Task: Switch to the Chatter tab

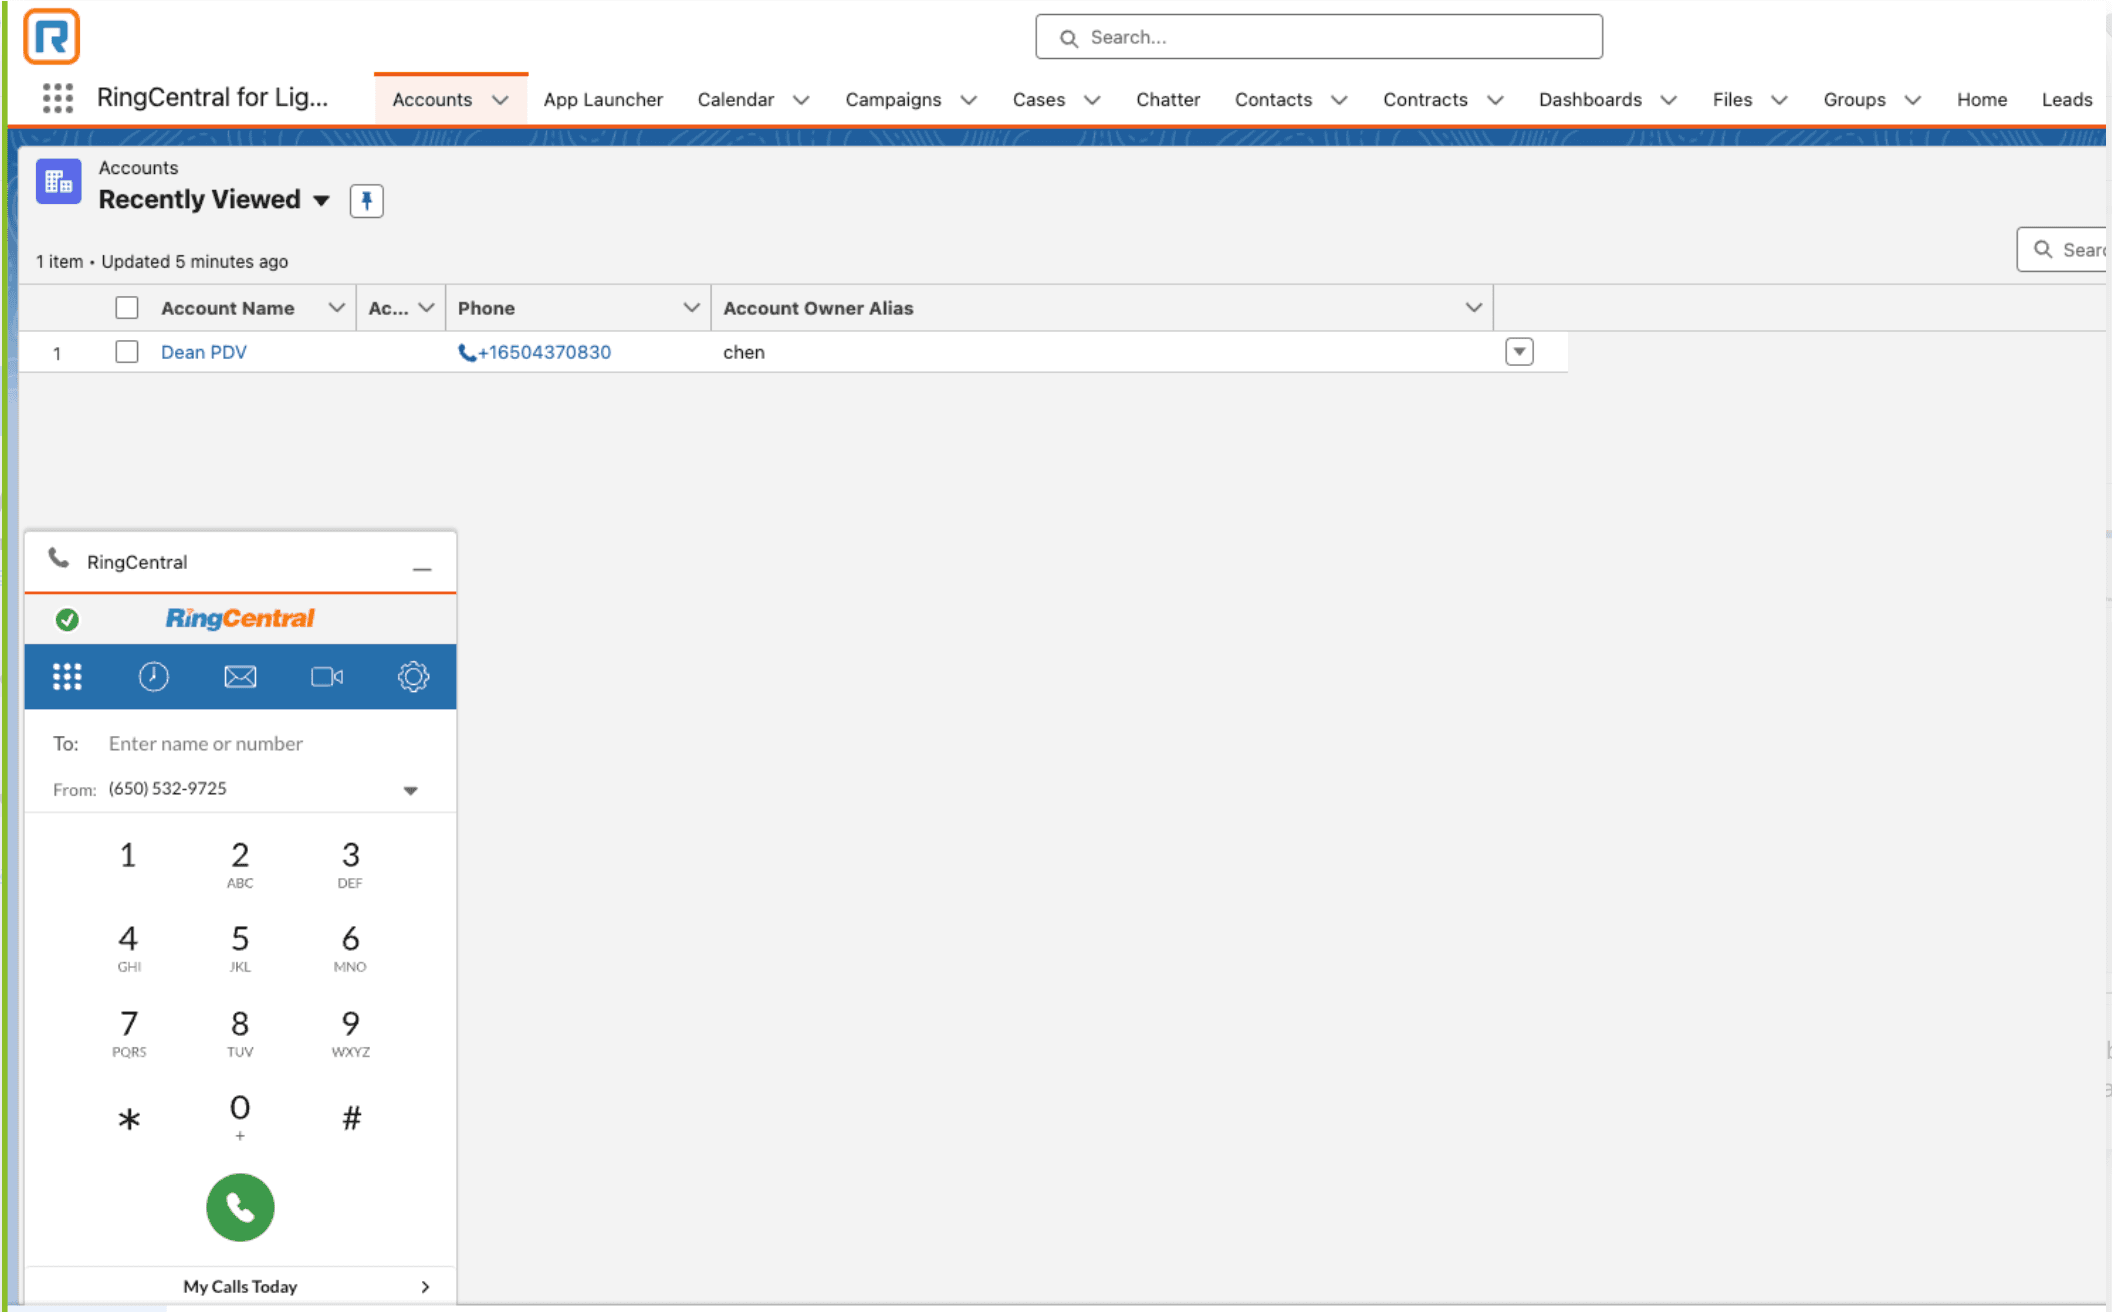Action: tap(1168, 100)
